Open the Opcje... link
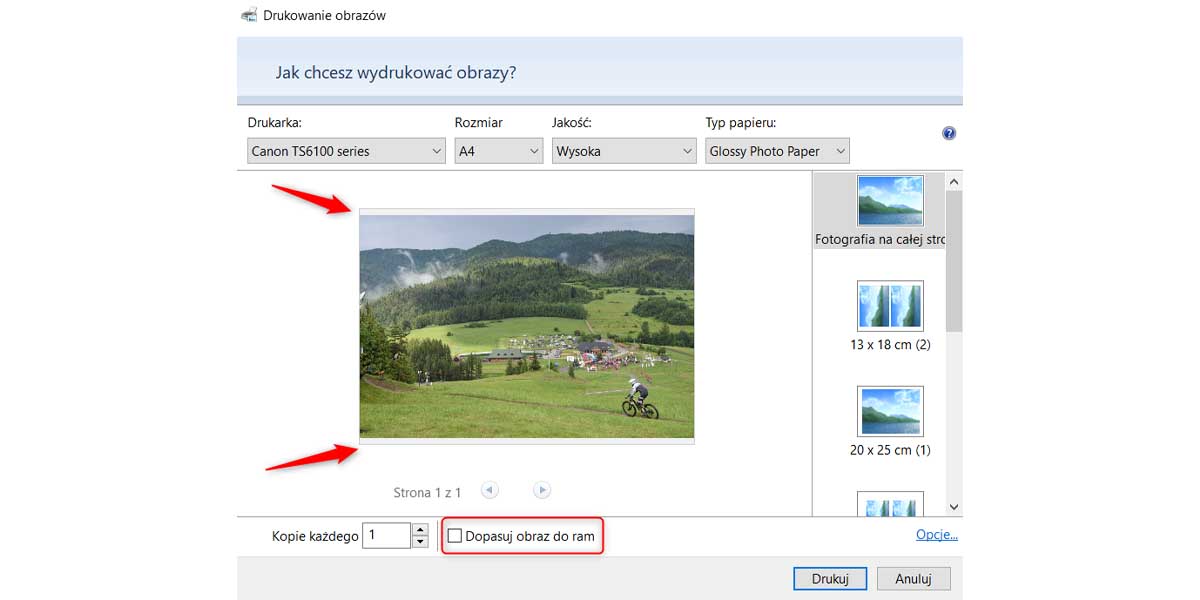Viewport: 1200px width, 600px height. tap(936, 535)
